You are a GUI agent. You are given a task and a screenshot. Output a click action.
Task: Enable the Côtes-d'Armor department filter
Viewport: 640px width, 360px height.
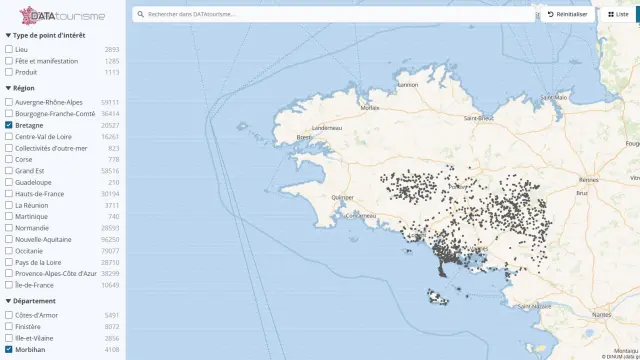[9, 315]
